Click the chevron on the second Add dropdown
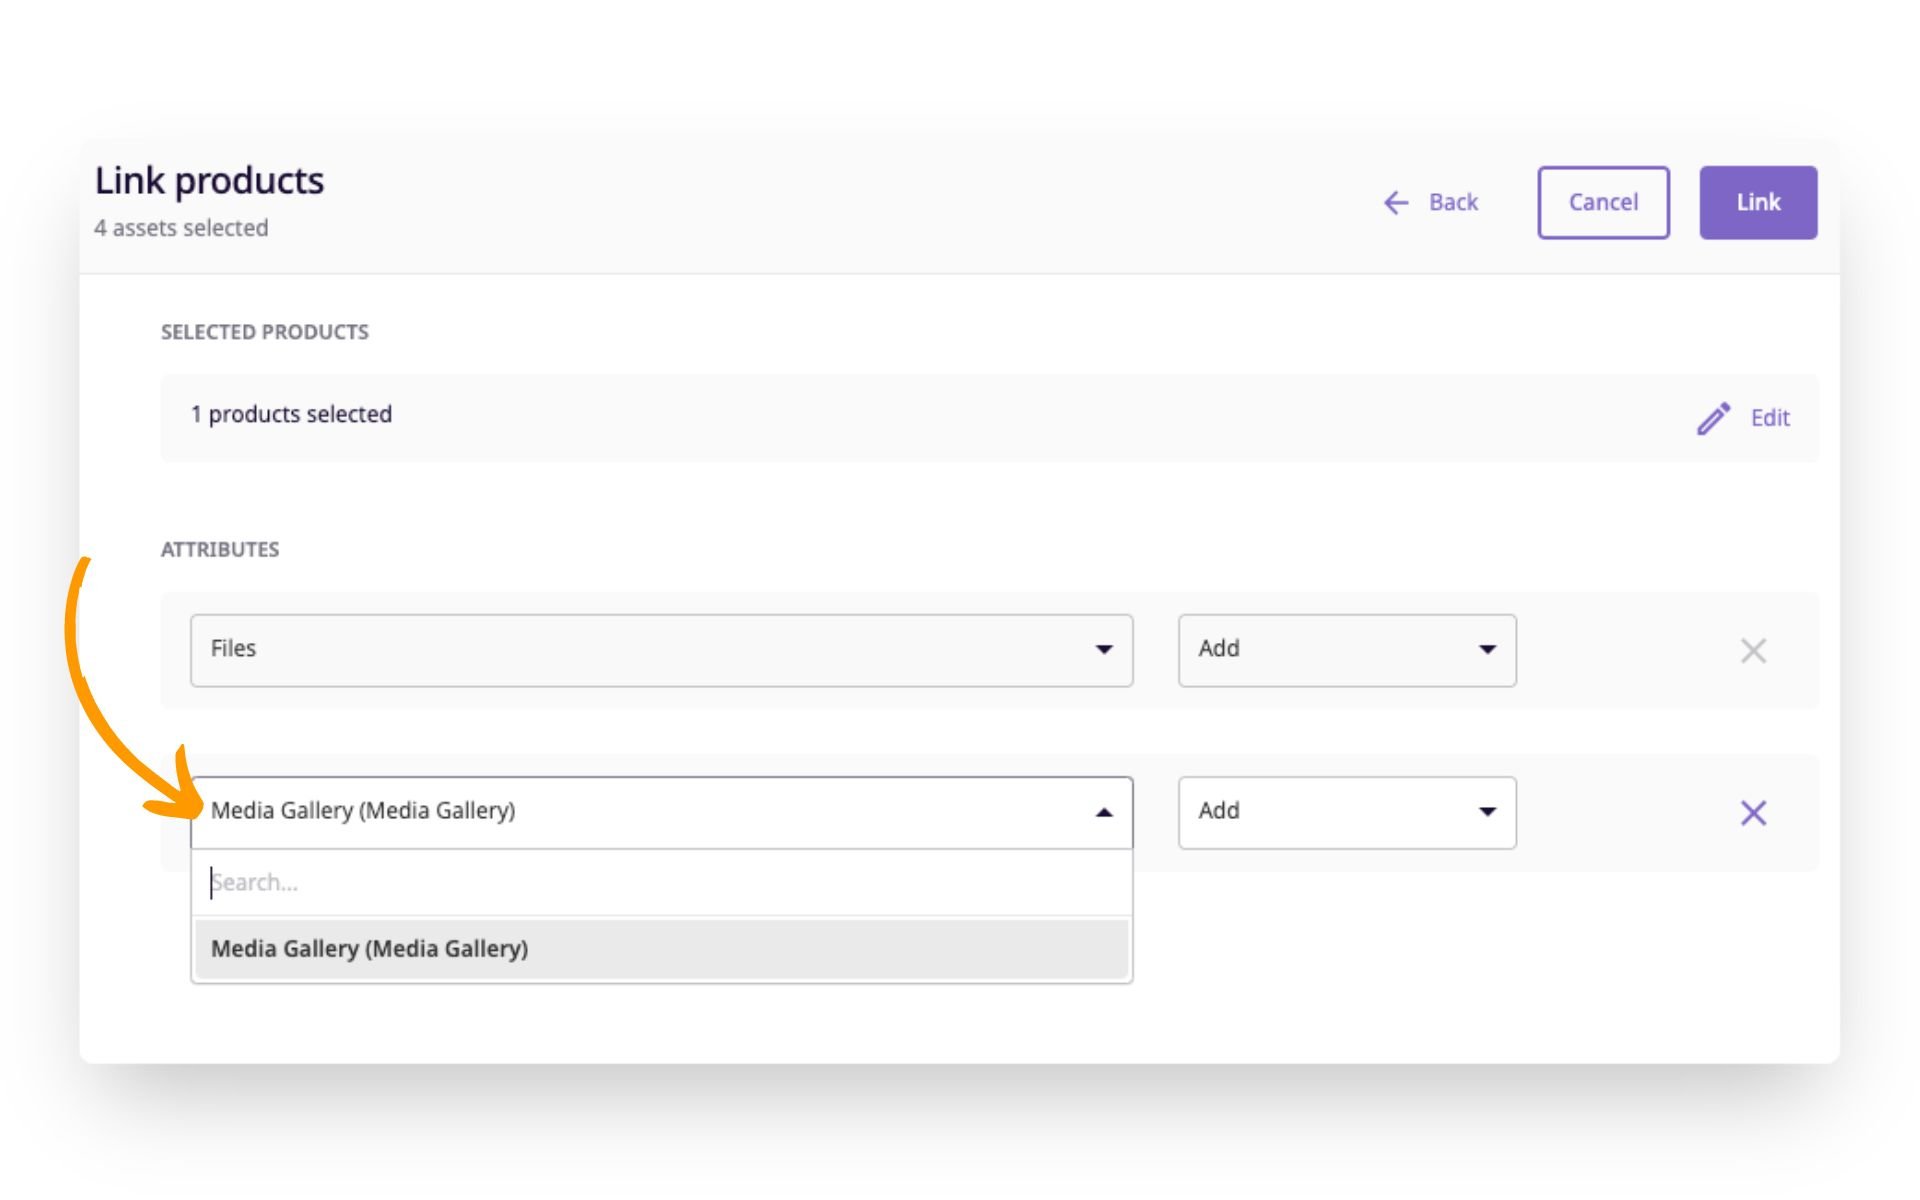Image resolution: width=1920 pixels, height=1200 pixels. [1487, 812]
